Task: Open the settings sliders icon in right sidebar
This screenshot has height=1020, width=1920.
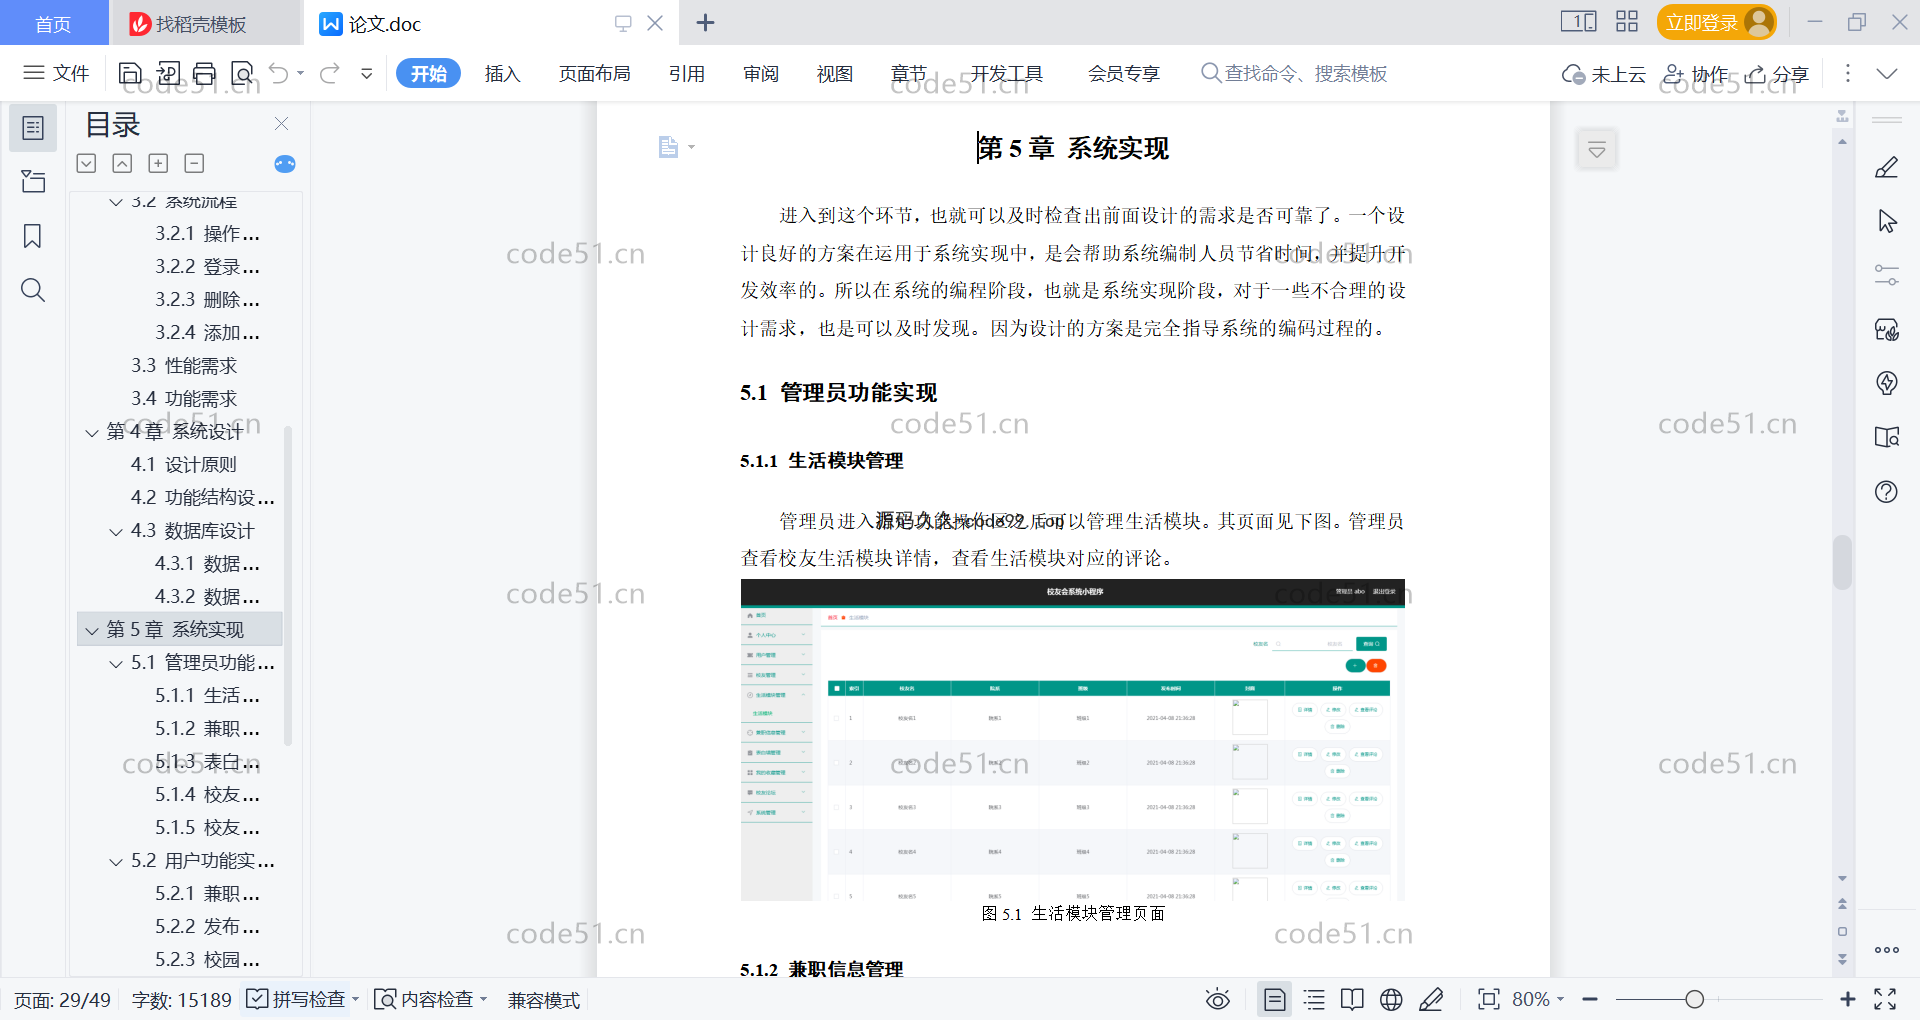Action: tap(1887, 275)
